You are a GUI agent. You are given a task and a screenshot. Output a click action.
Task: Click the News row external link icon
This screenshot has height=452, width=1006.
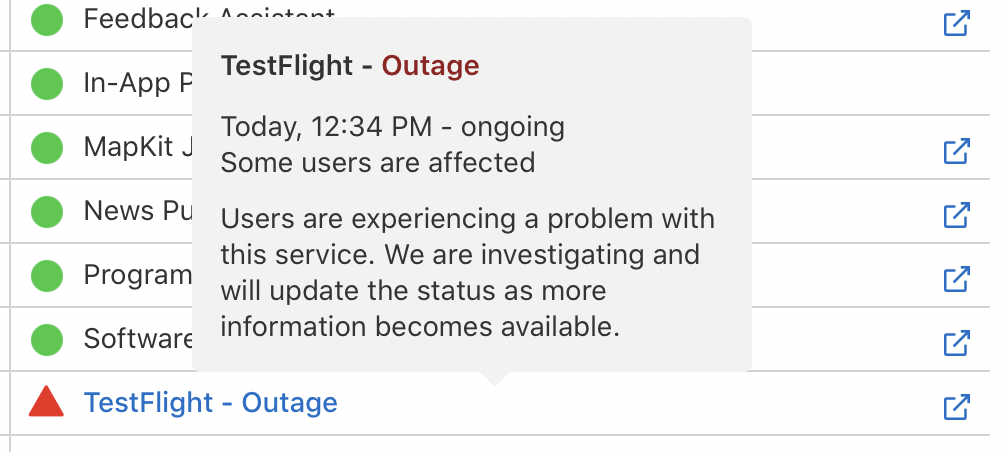(x=957, y=215)
